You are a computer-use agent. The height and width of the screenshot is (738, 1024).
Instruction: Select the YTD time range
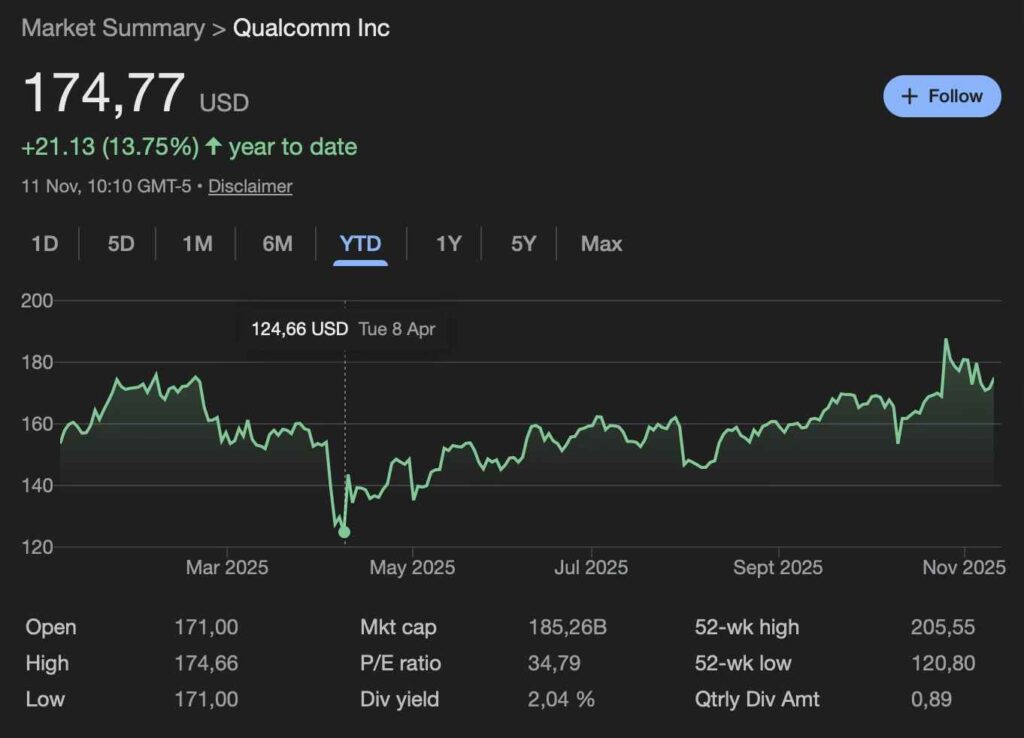pyautogui.click(x=359, y=243)
